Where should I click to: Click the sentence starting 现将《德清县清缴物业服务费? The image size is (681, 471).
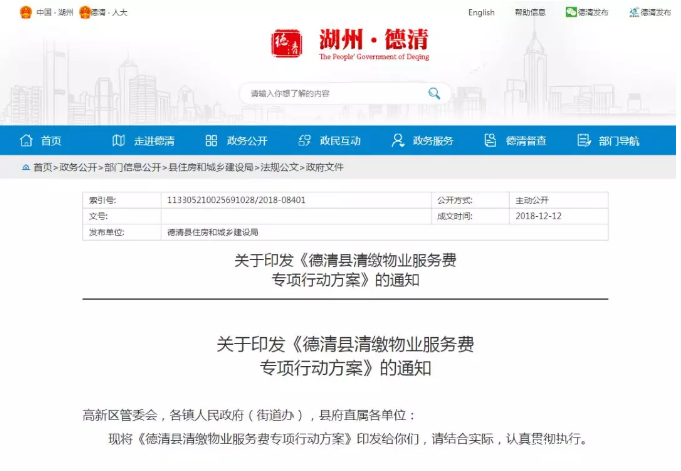[348, 439]
